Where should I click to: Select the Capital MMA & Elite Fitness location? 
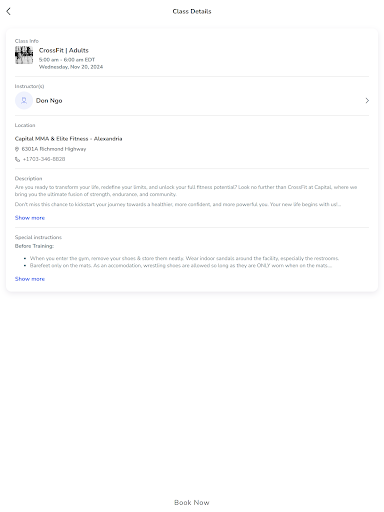coord(68,139)
